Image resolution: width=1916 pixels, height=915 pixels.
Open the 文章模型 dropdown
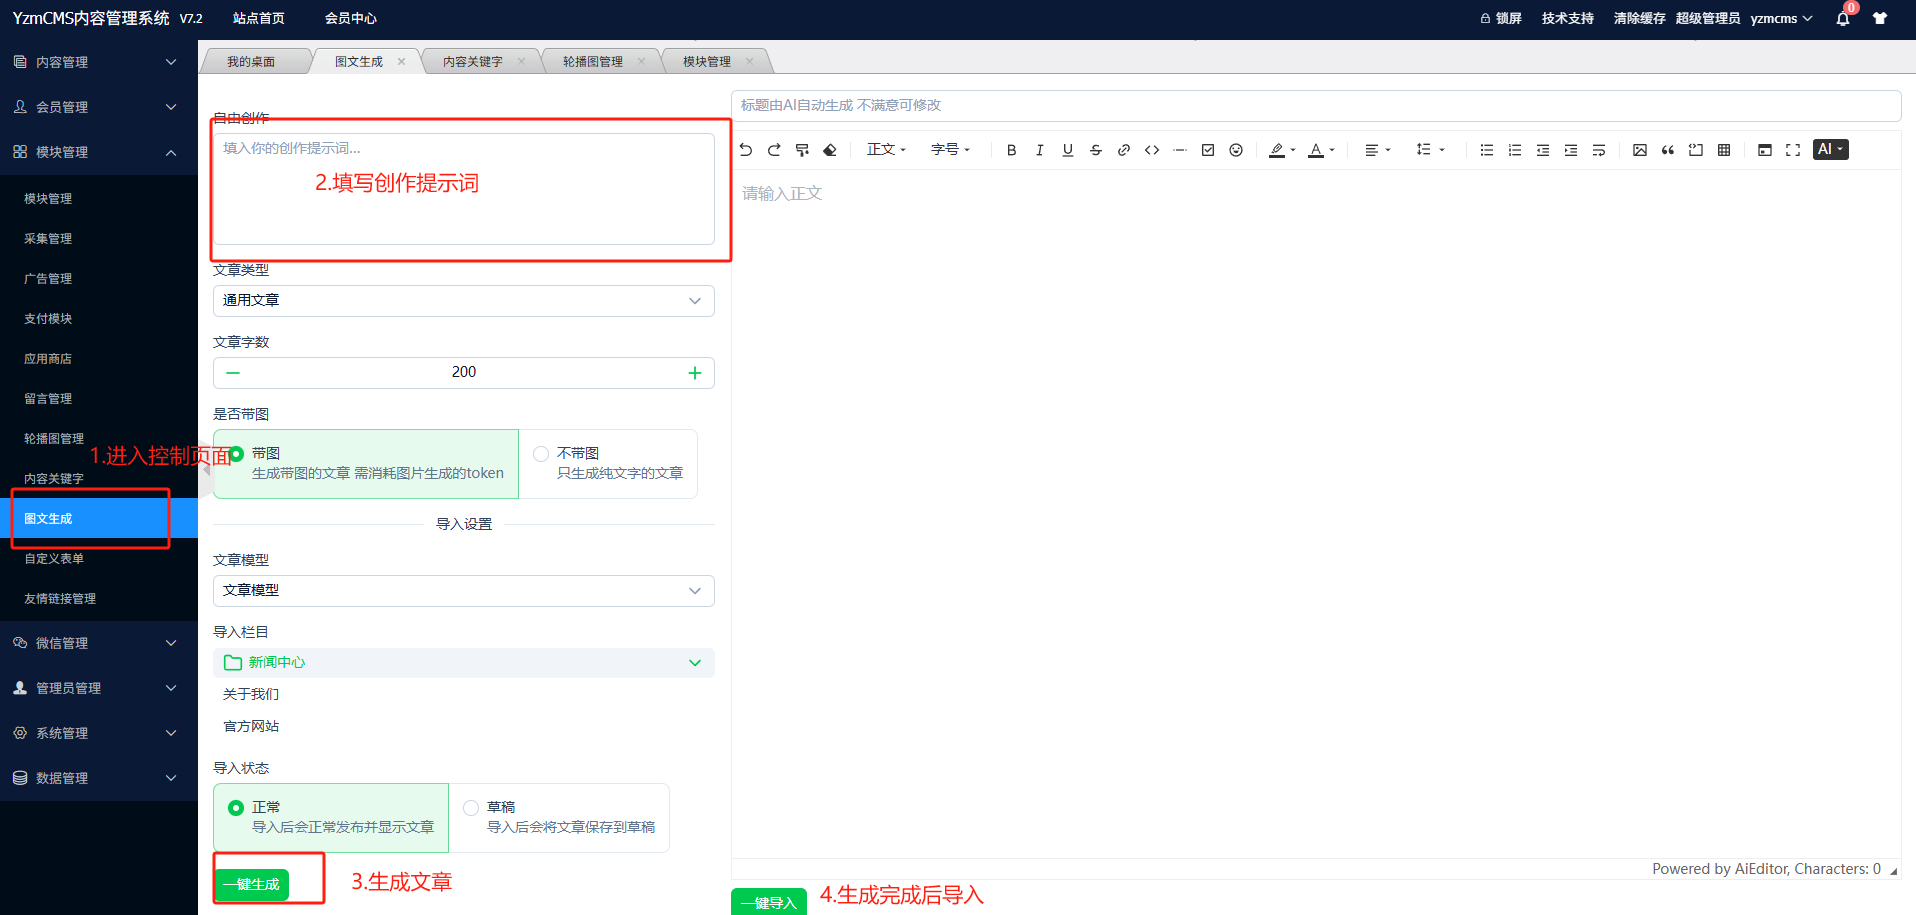tap(463, 591)
